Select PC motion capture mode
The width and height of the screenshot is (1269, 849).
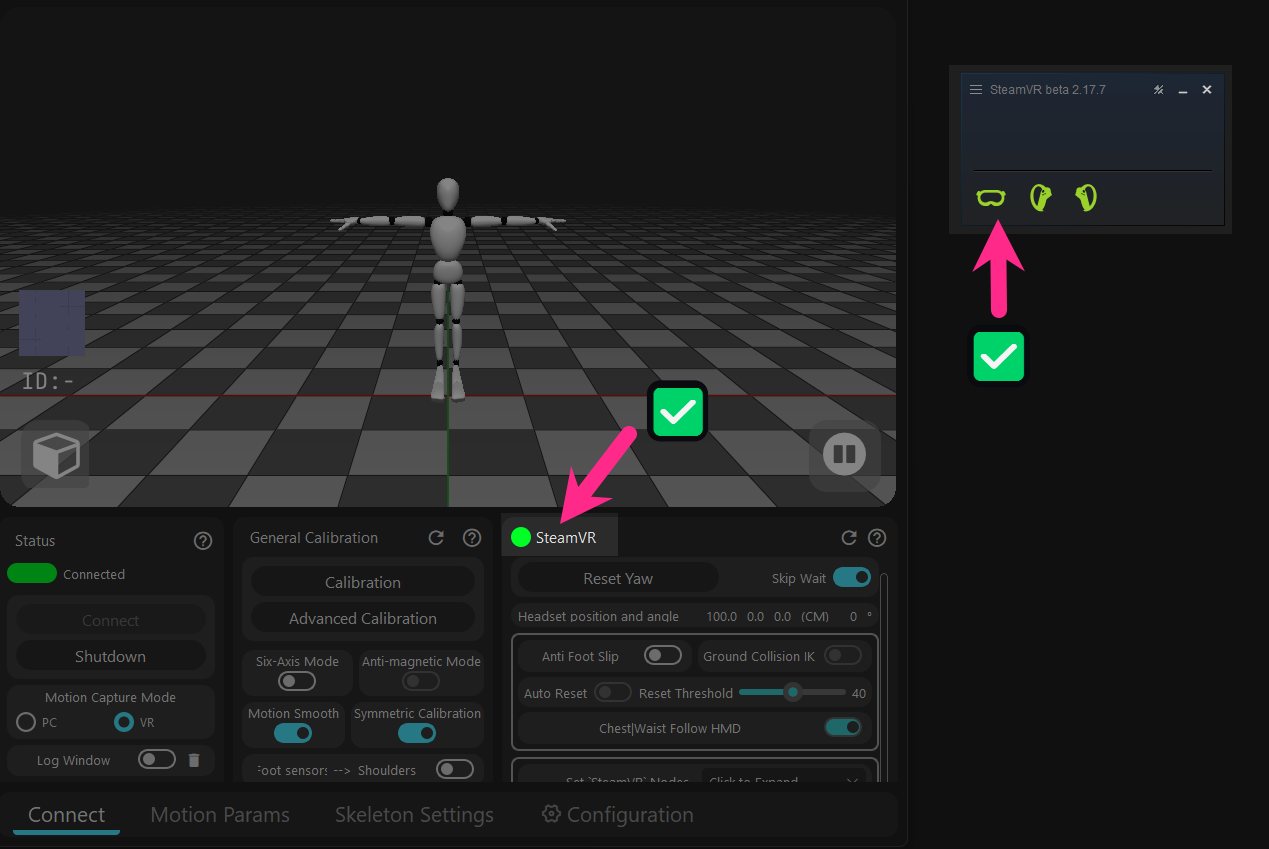click(x=26, y=721)
